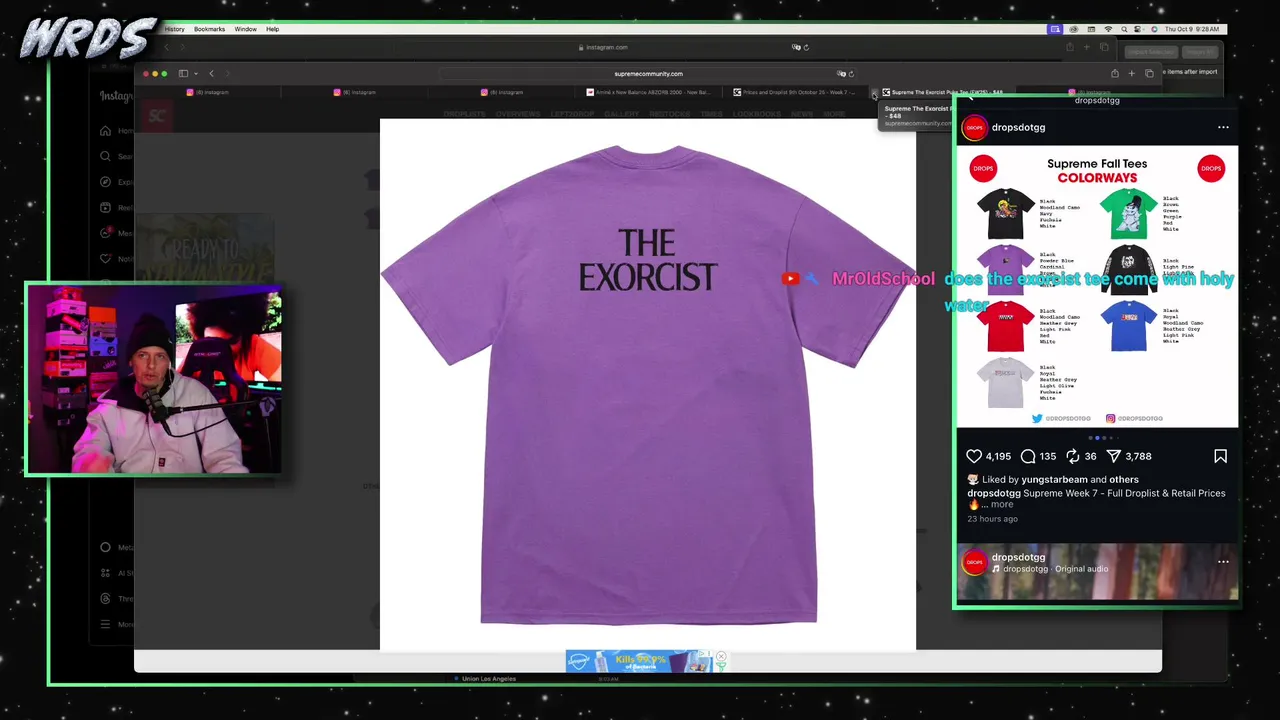Click the Kills 99.9% banner advertisement
Screen dimensions: 1280x720
coord(638,661)
